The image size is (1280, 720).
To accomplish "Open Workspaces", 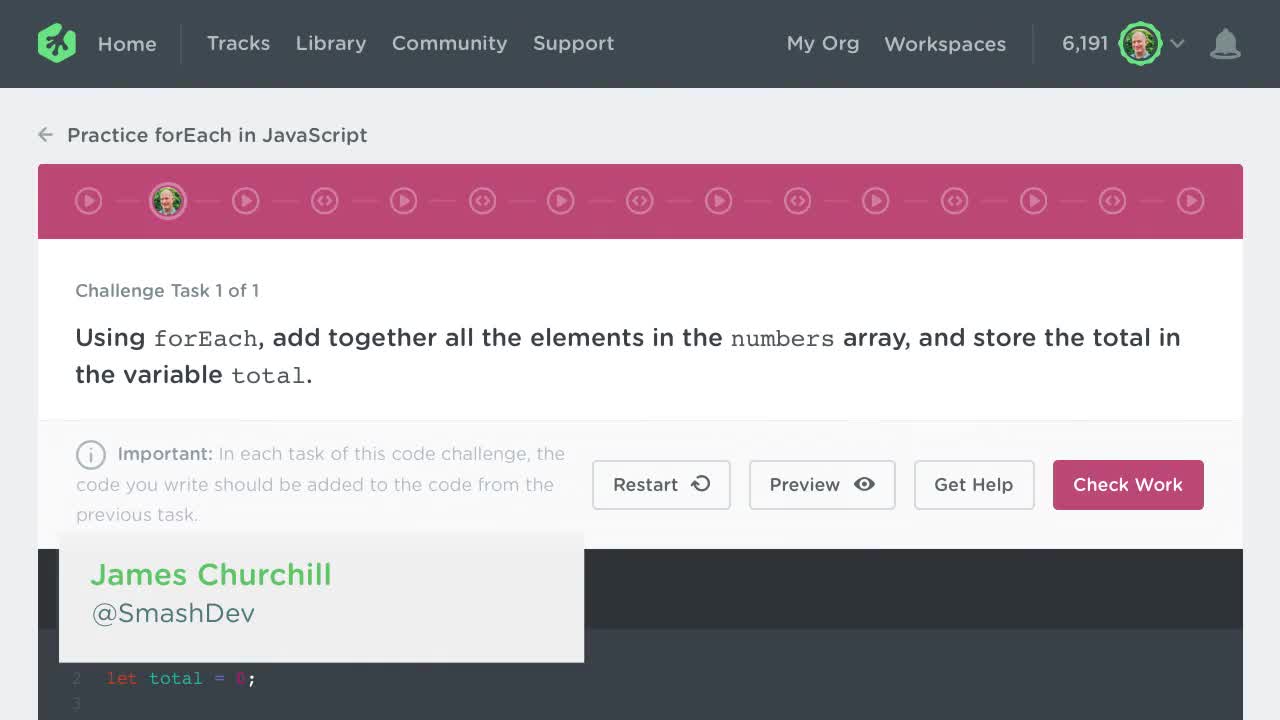I will coord(944,44).
